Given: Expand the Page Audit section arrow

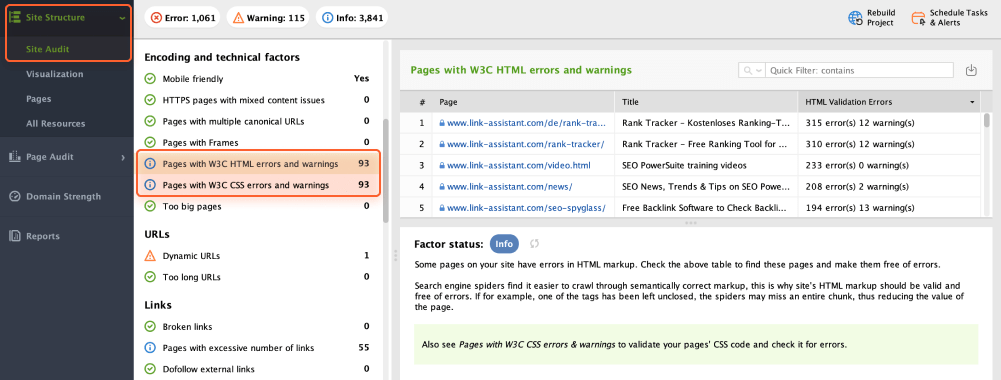Looking at the screenshot, I should coord(123,157).
